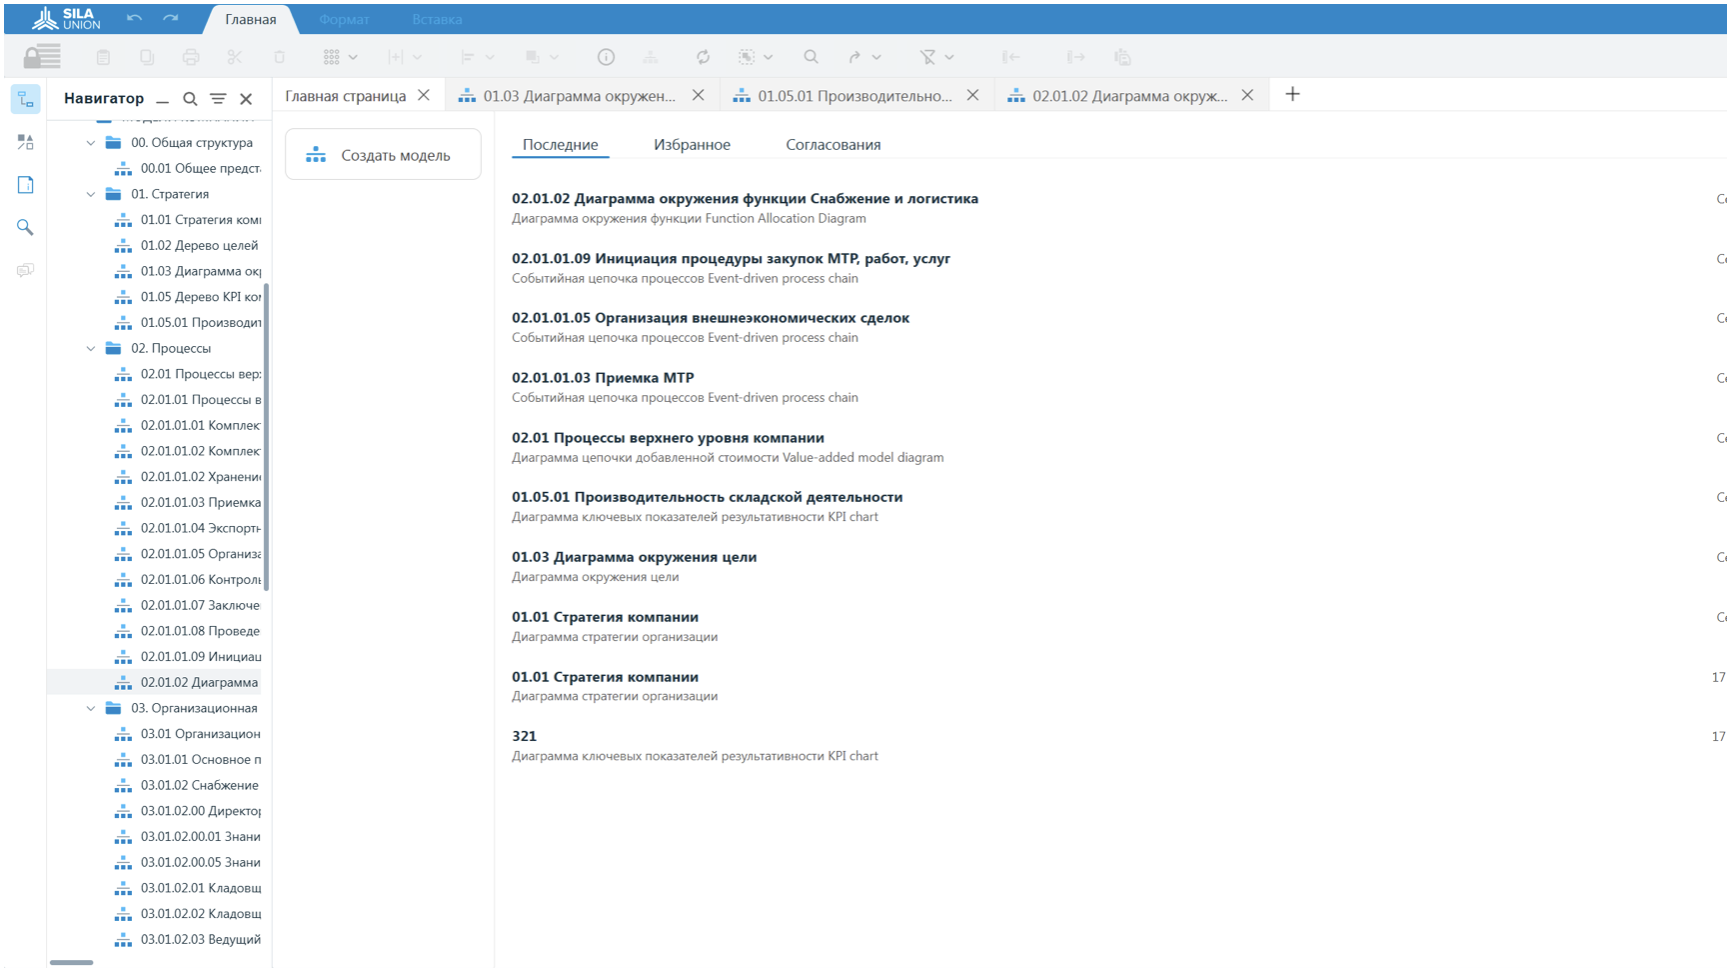Click the print icon in the toolbar
Viewport: 1728px width, 968px height.
[190, 57]
